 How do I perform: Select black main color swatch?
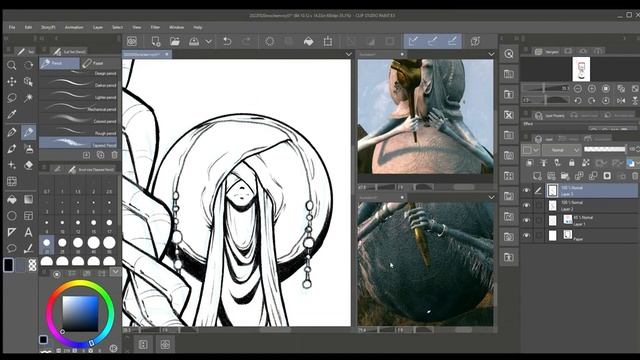click(x=8, y=265)
